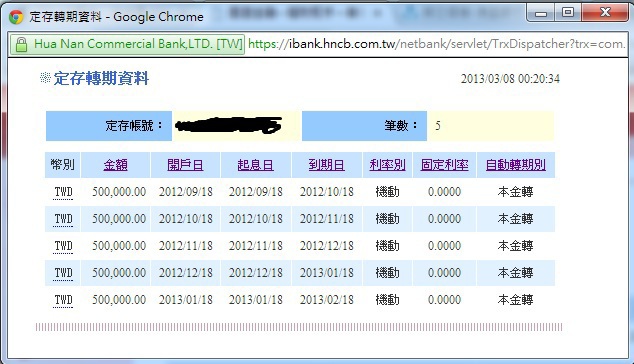
Task: Click maturity date 2012/10/18 in first row
Action: pos(327,192)
